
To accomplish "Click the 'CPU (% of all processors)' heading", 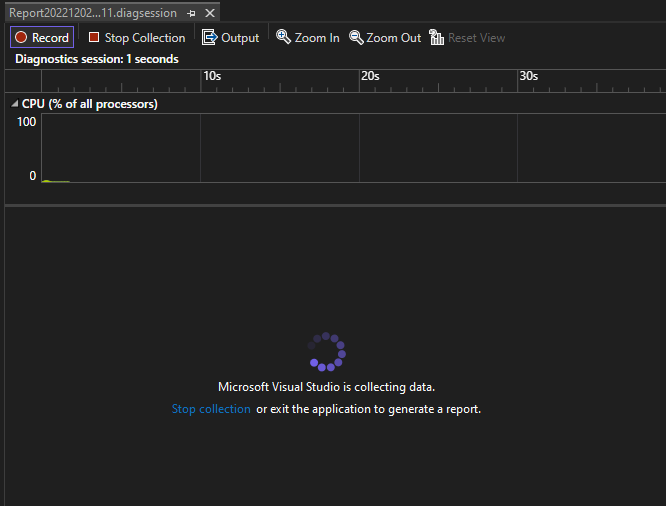I will point(90,104).
